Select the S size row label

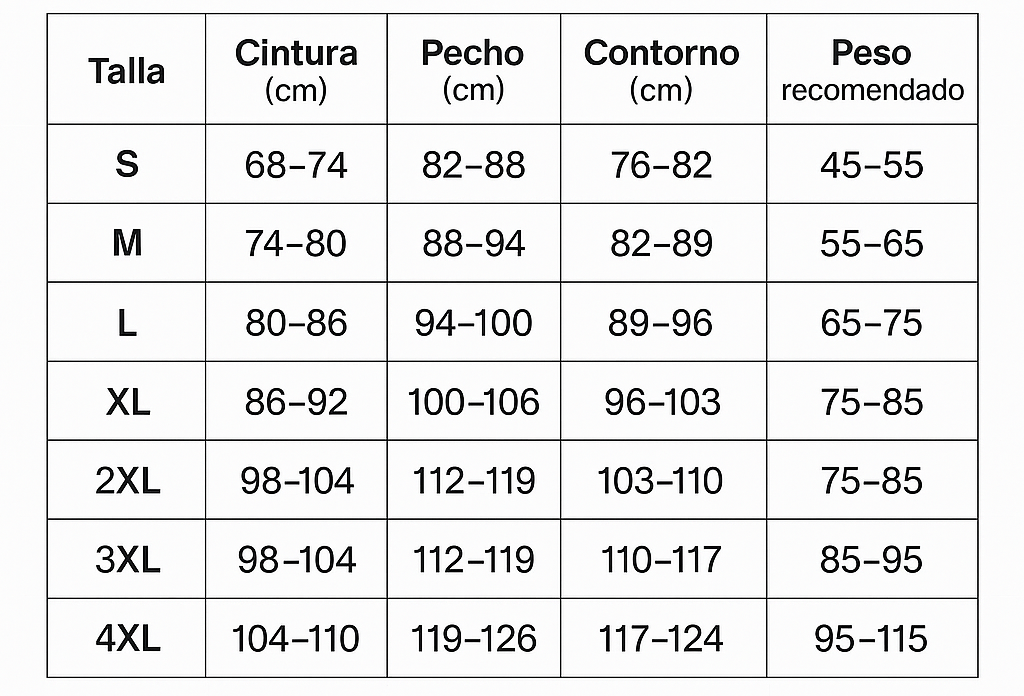tap(126, 164)
